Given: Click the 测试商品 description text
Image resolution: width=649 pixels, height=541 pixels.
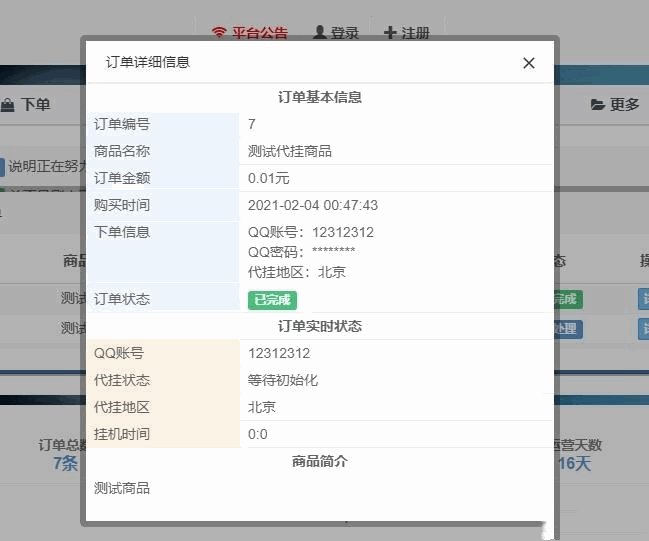Looking at the screenshot, I should coord(122,488).
